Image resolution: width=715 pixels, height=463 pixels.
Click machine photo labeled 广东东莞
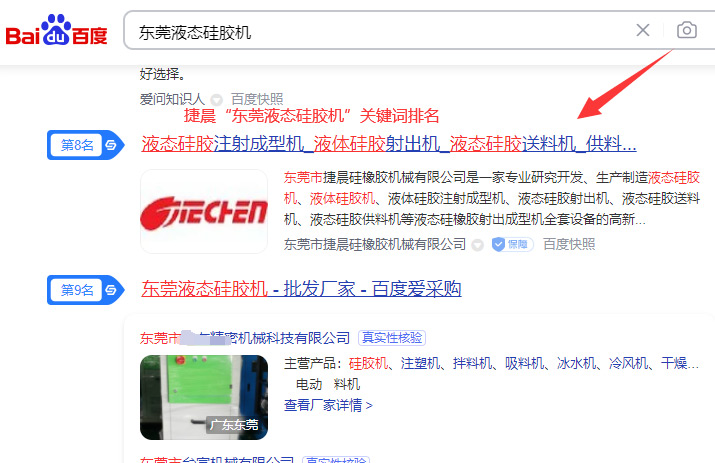[204, 397]
